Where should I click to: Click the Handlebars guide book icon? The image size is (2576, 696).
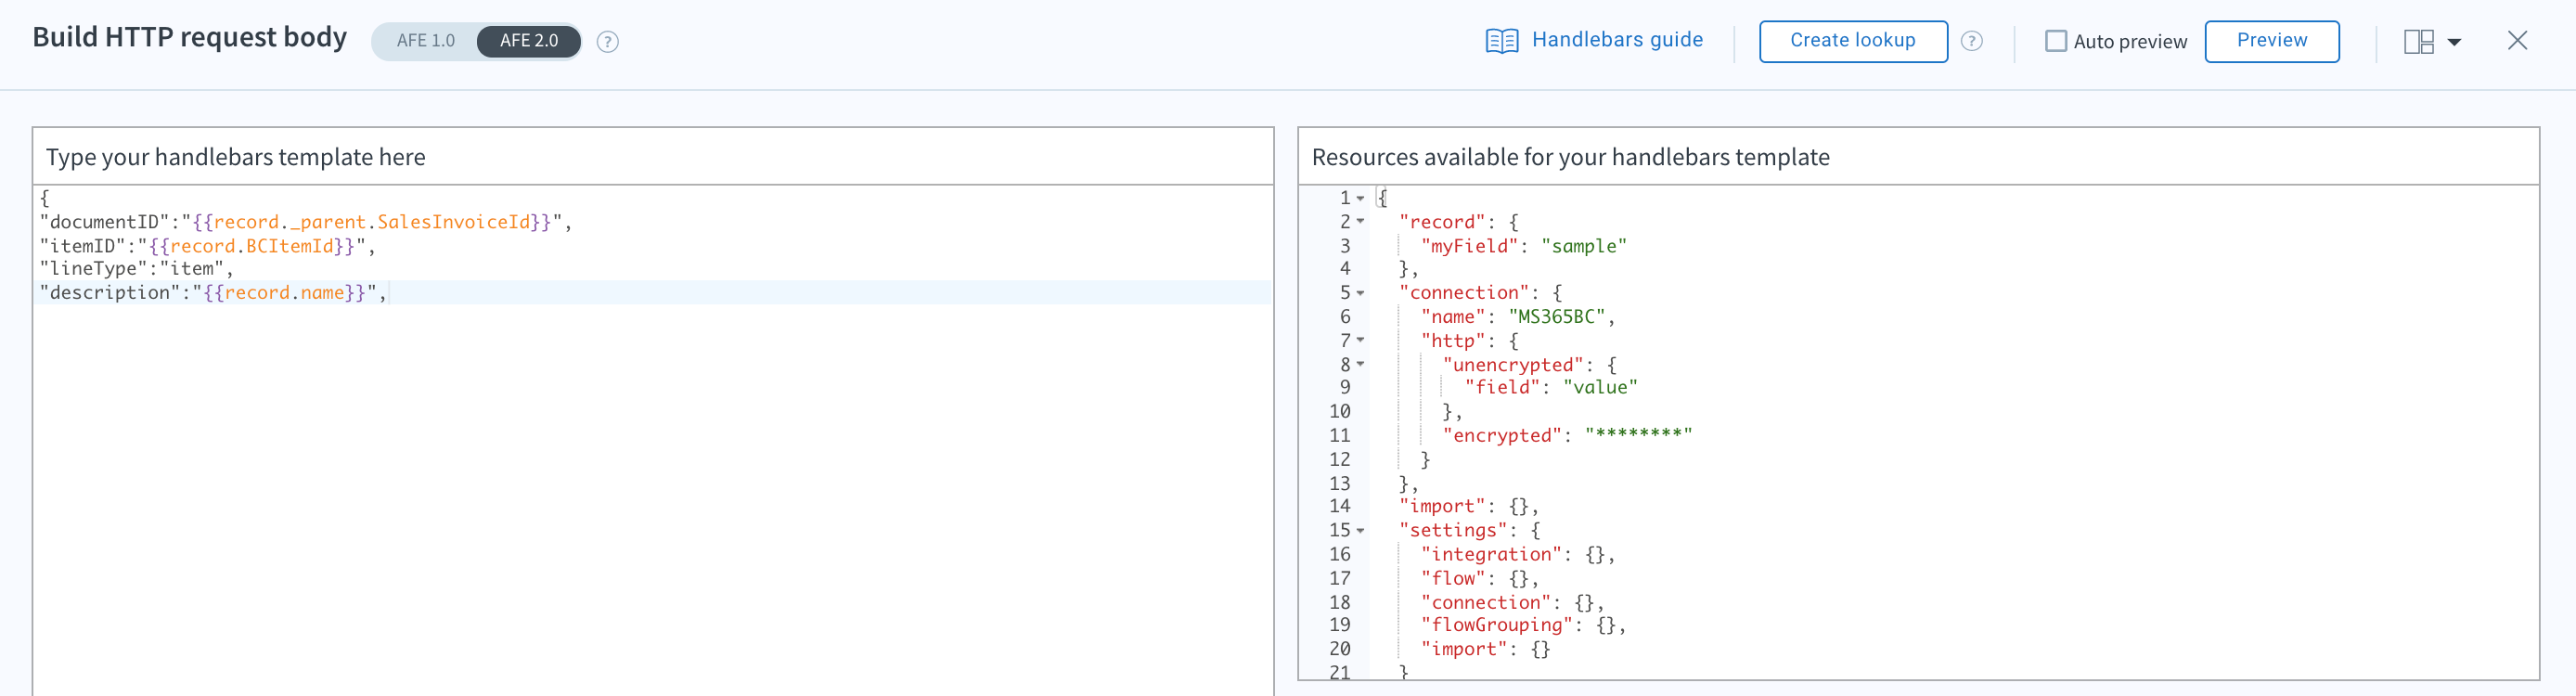(1502, 41)
